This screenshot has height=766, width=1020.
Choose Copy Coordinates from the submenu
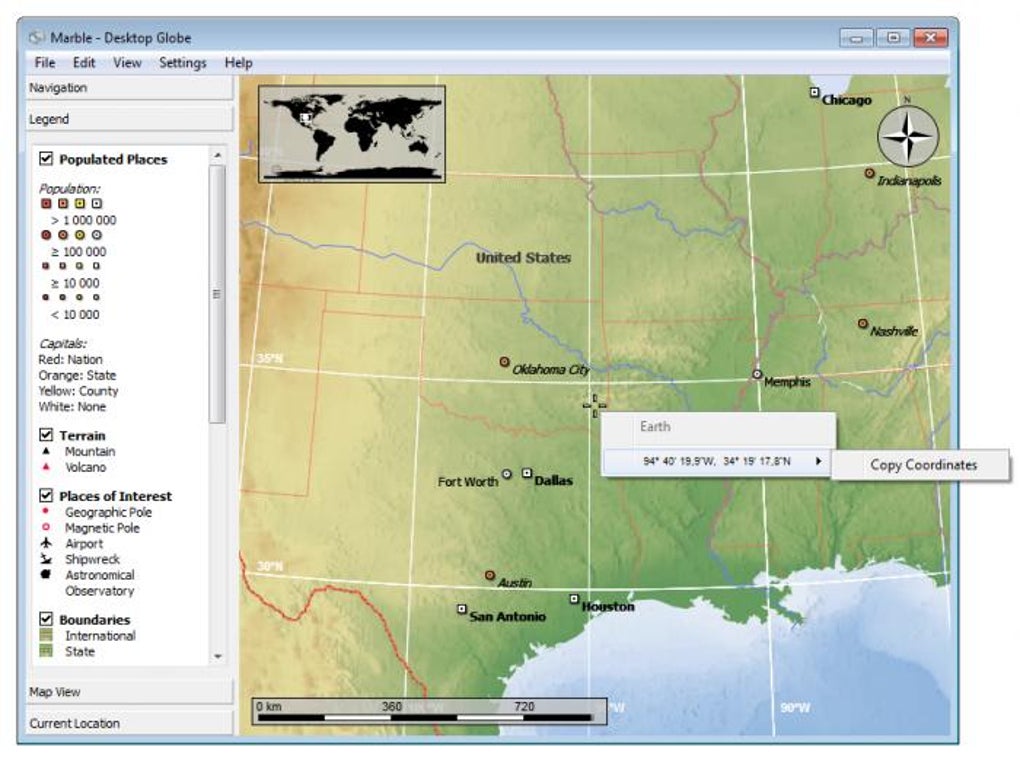[923, 465]
